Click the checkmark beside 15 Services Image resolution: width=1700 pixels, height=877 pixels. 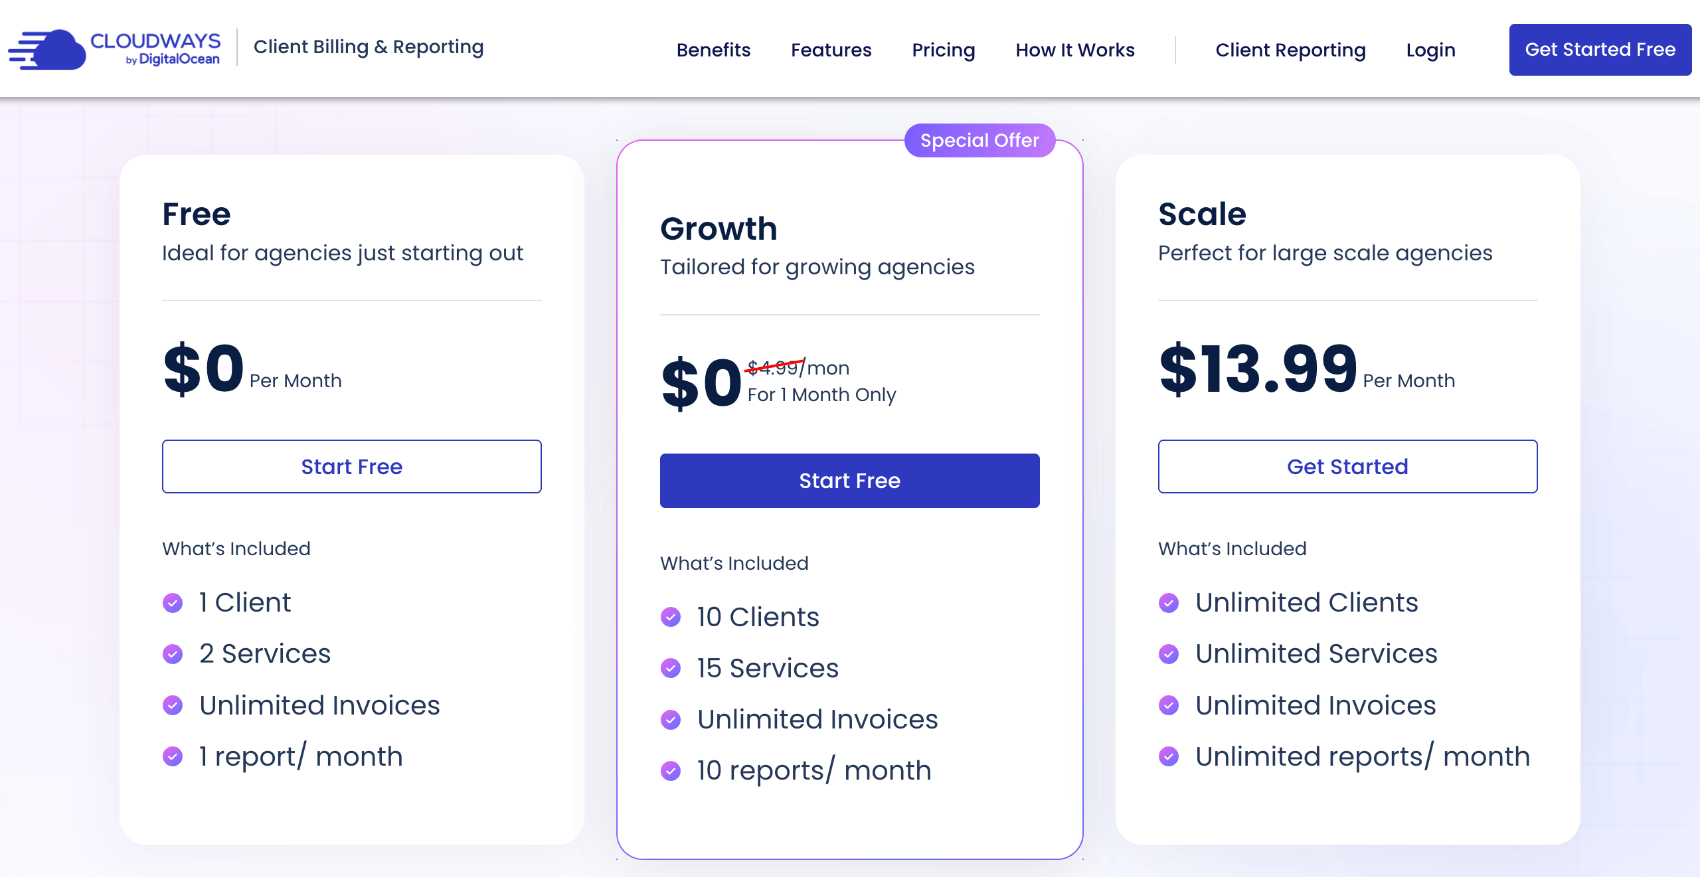[x=670, y=668]
